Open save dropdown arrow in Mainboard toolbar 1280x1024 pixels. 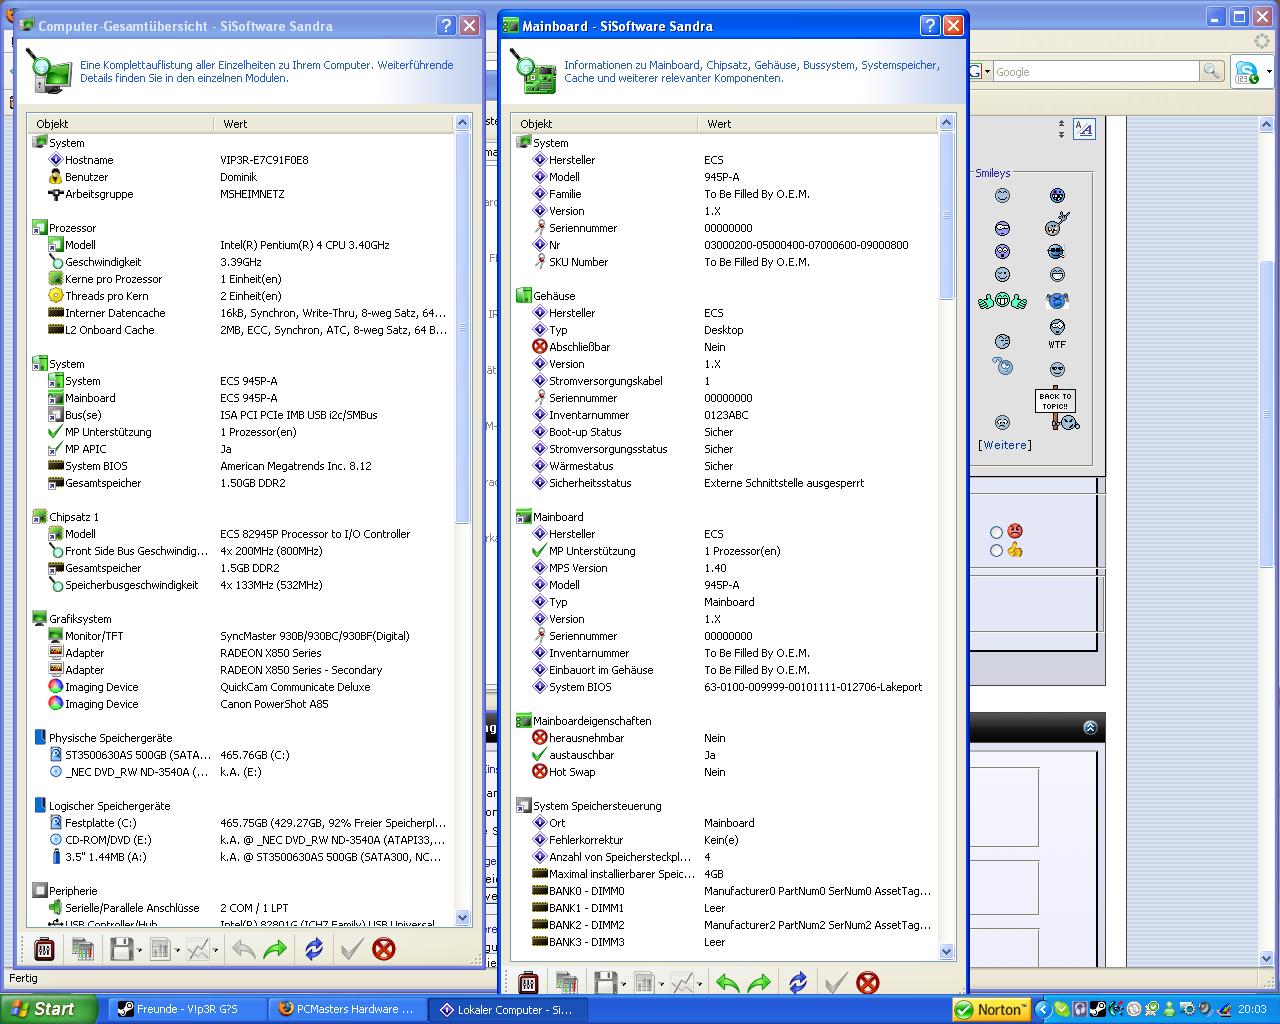tap(624, 984)
